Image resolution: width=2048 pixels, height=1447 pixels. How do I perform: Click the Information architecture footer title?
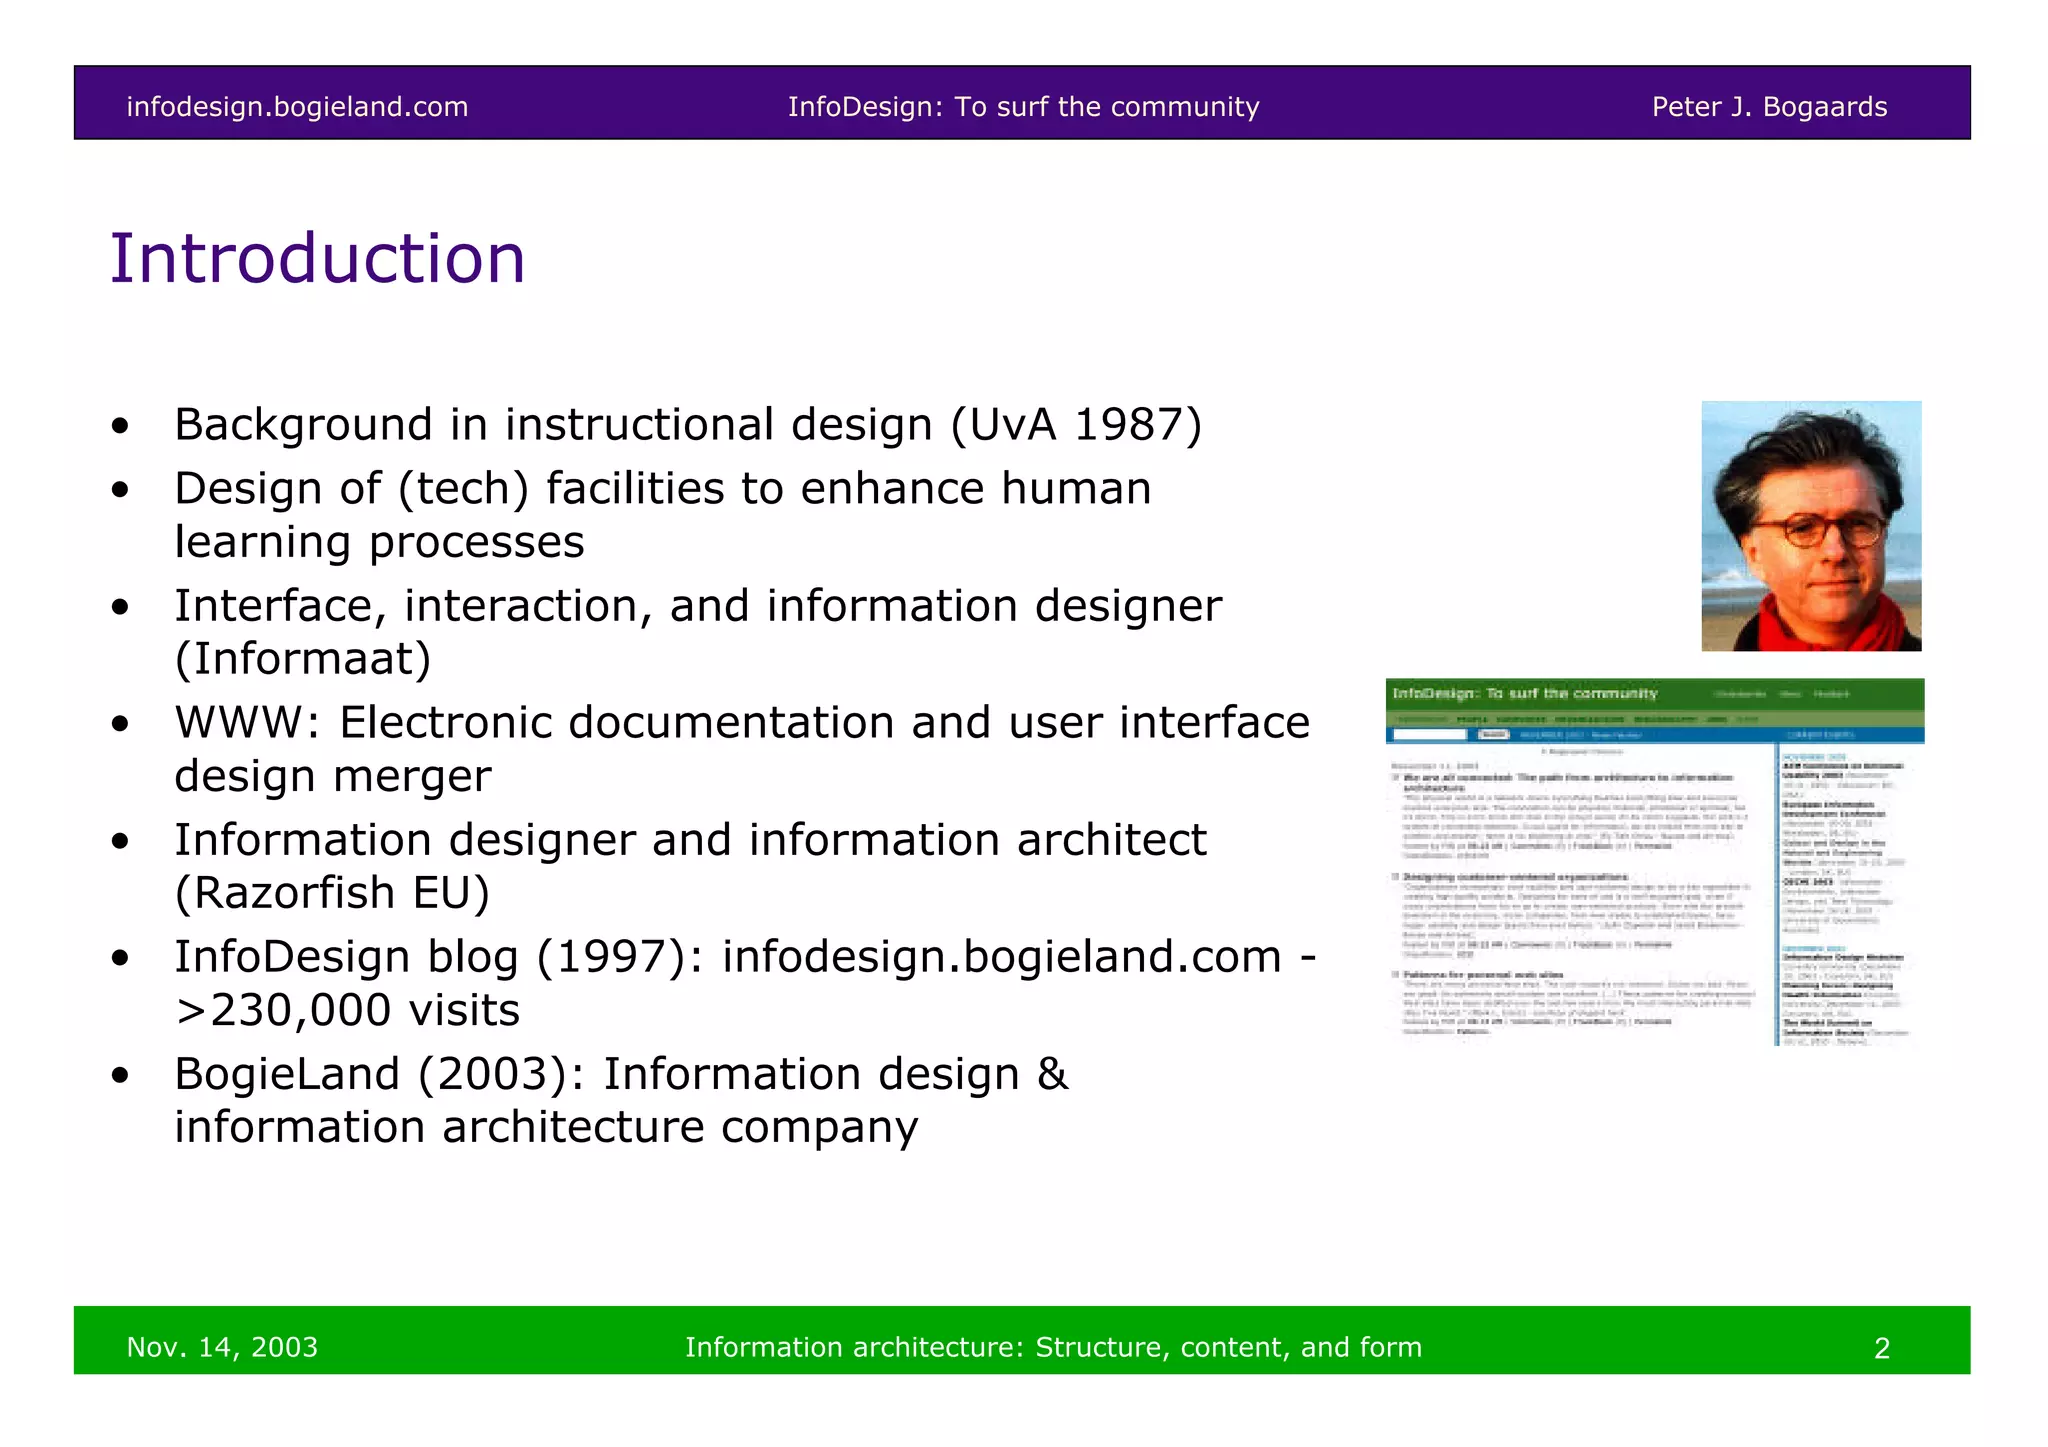point(1053,1347)
